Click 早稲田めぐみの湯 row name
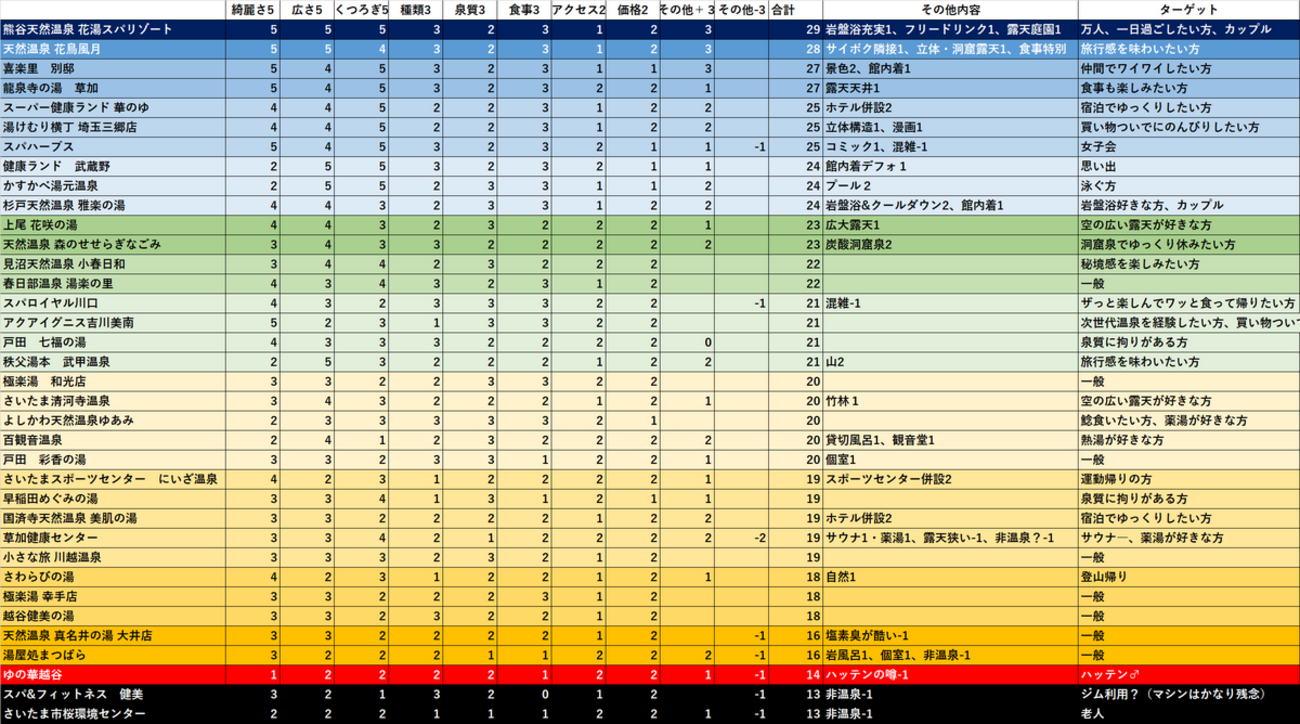This screenshot has width=1300, height=724. pos(114,498)
